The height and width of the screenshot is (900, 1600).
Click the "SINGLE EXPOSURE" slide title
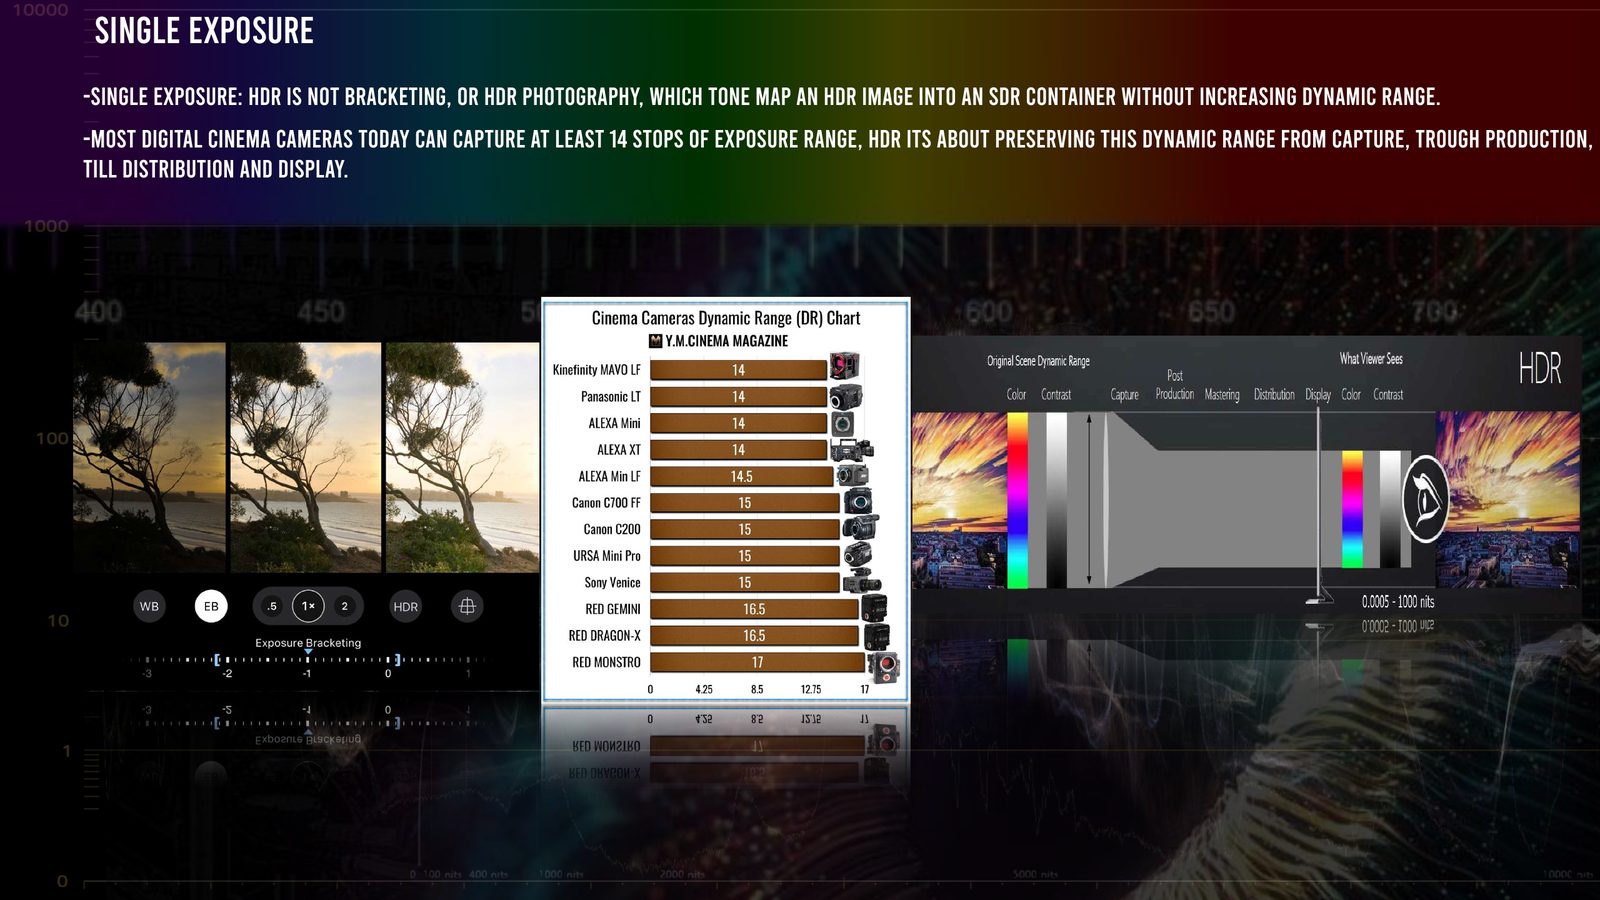(x=204, y=31)
